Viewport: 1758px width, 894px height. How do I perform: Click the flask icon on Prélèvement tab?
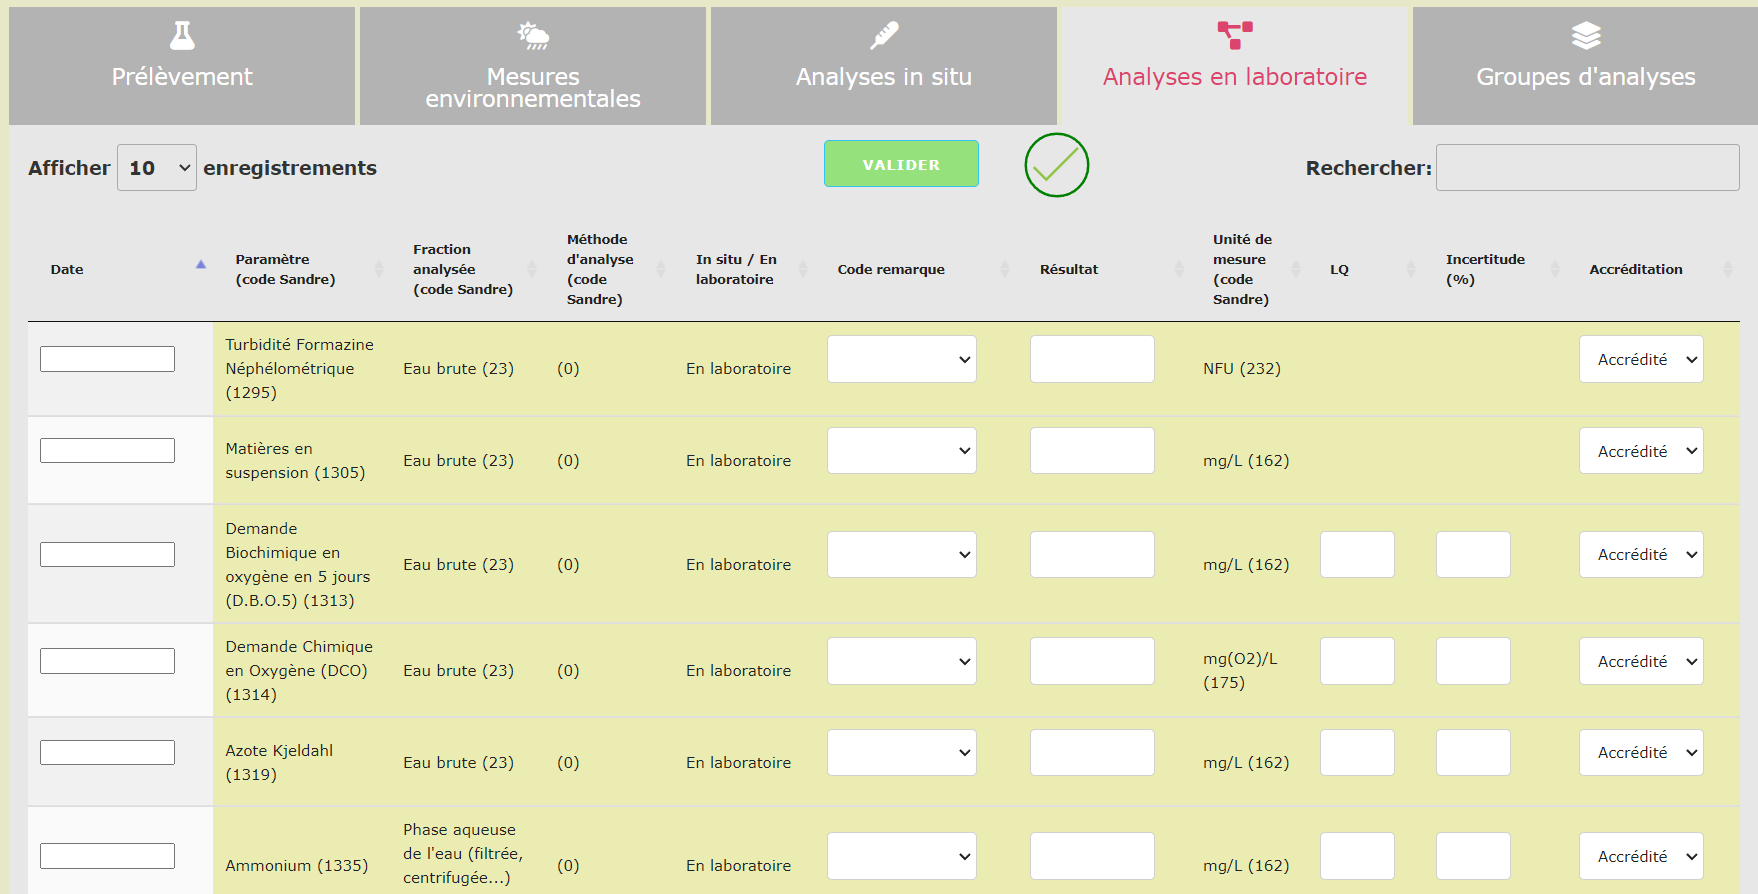(182, 36)
